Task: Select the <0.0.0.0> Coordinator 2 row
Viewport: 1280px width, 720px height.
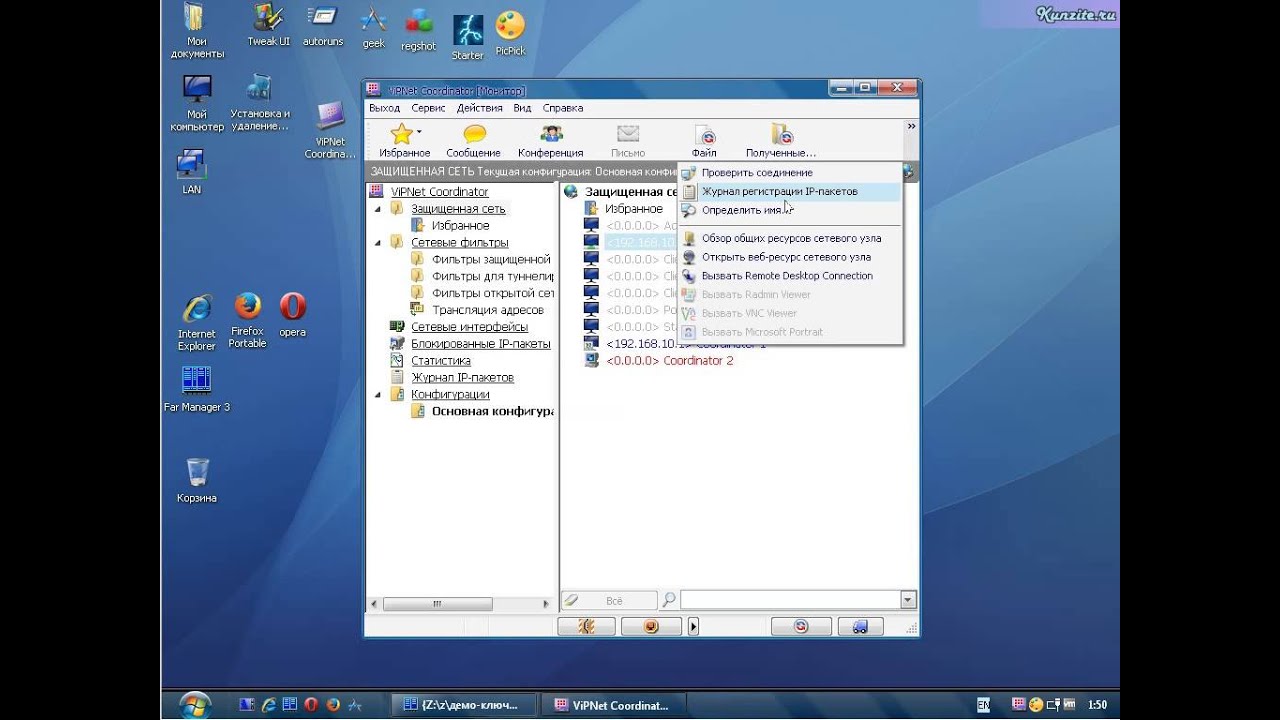Action: 669,361
